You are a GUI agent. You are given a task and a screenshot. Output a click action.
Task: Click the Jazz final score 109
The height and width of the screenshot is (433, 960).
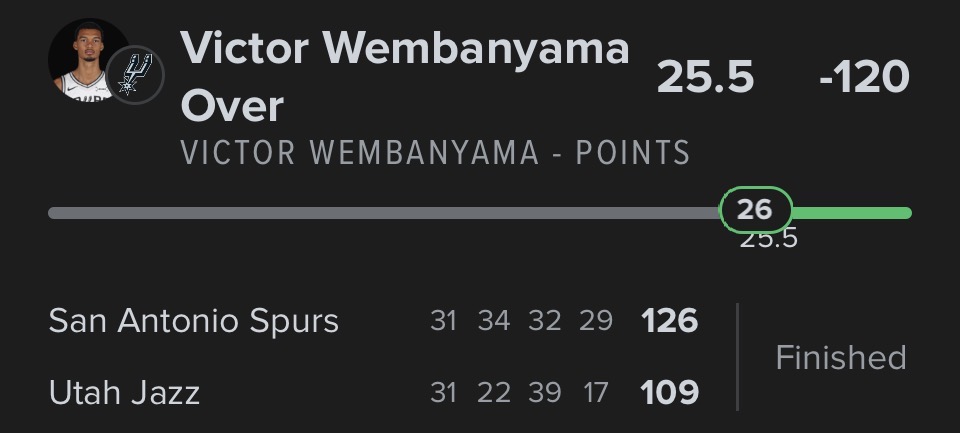click(x=669, y=392)
